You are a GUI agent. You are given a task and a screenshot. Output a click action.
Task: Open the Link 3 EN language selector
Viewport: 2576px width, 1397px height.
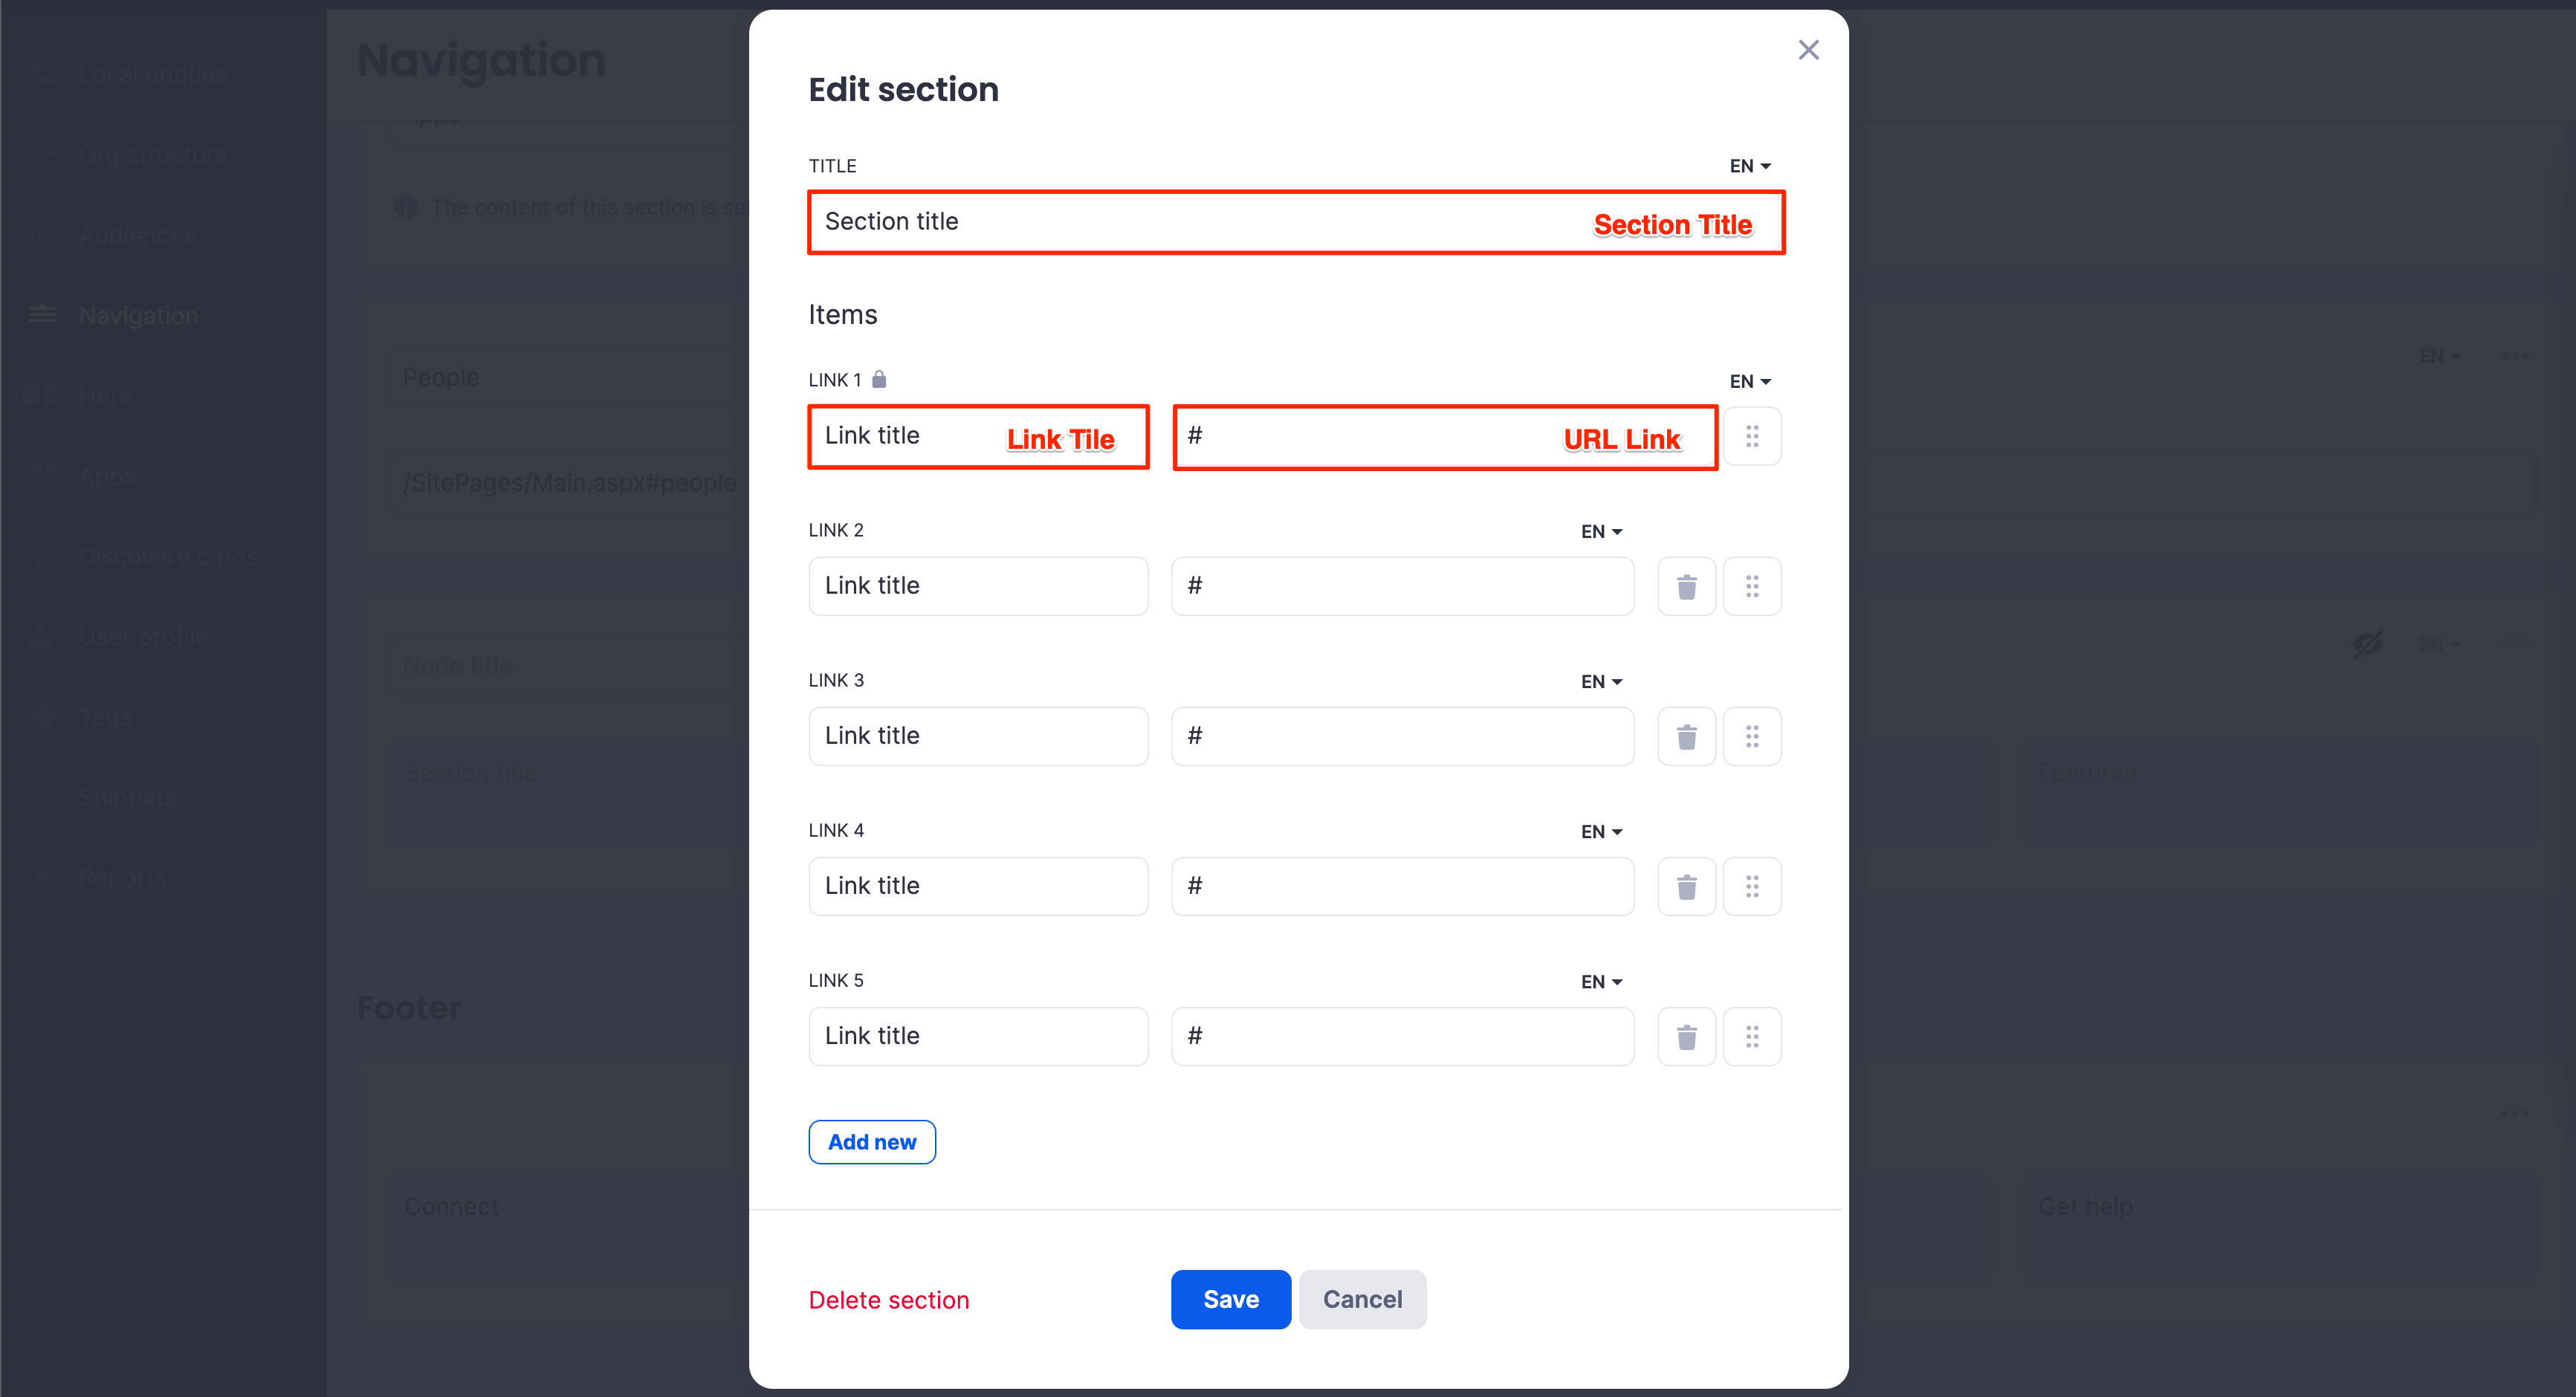[x=1601, y=682]
